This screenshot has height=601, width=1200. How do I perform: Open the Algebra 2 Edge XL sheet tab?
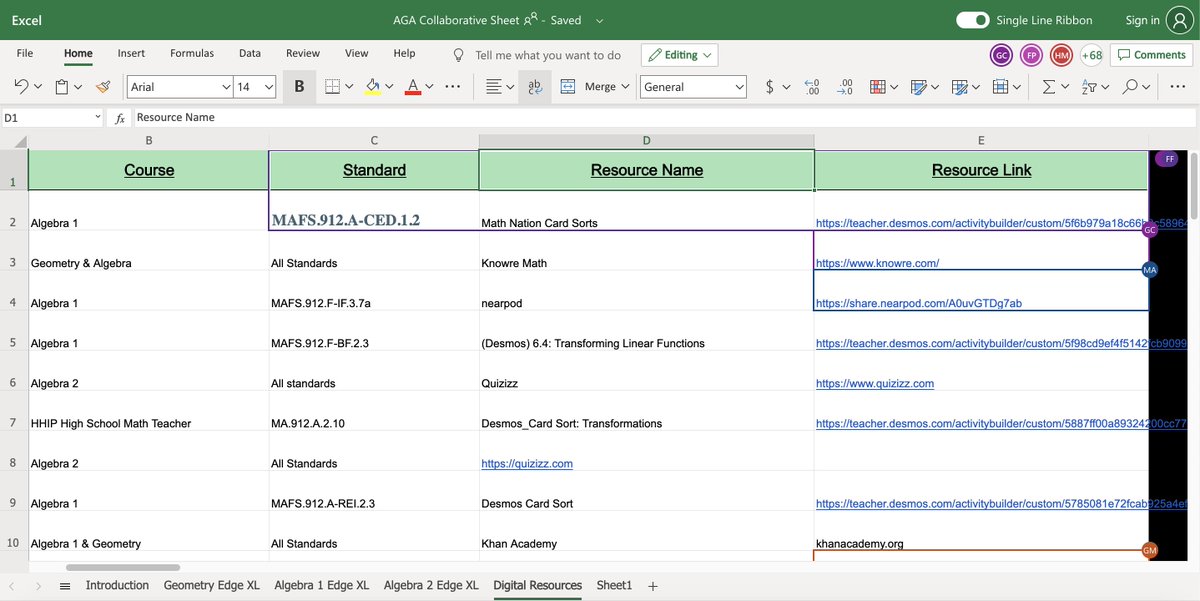[431, 585]
